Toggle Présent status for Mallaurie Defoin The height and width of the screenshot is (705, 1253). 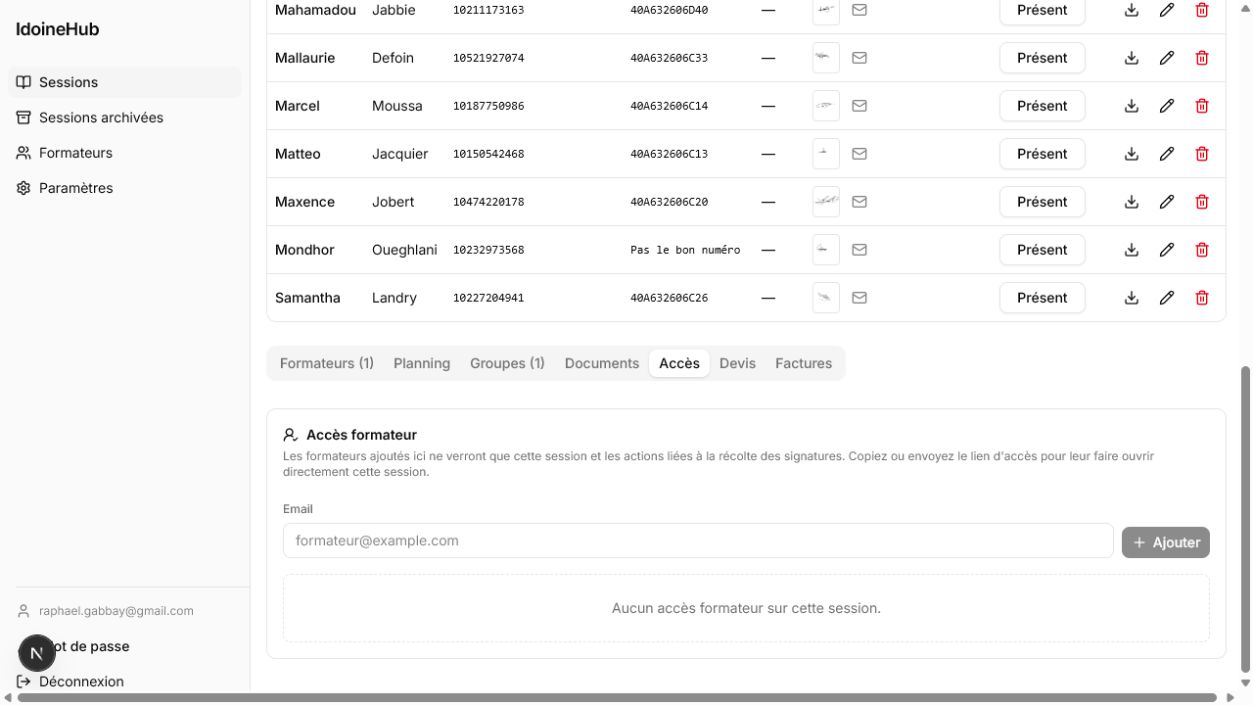(1042, 58)
